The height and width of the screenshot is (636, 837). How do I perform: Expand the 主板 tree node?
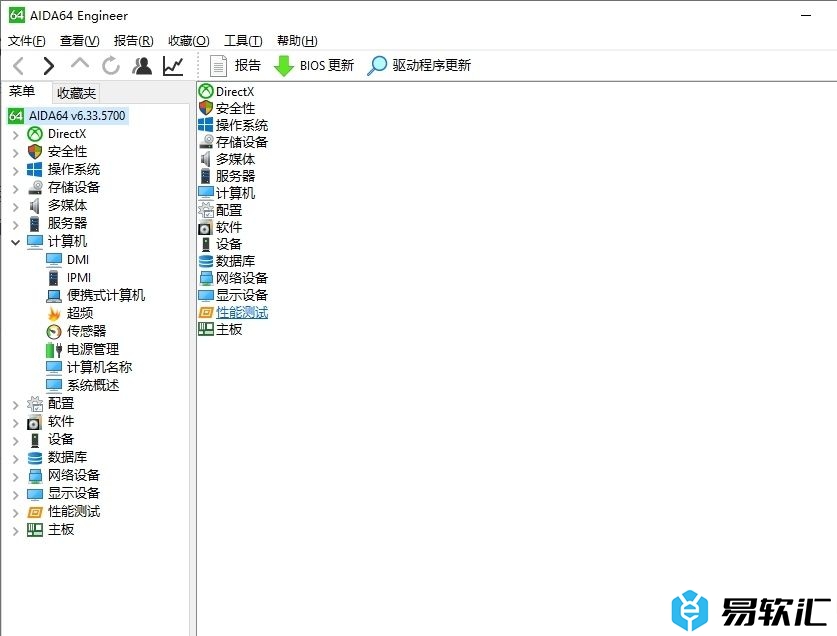pos(15,531)
